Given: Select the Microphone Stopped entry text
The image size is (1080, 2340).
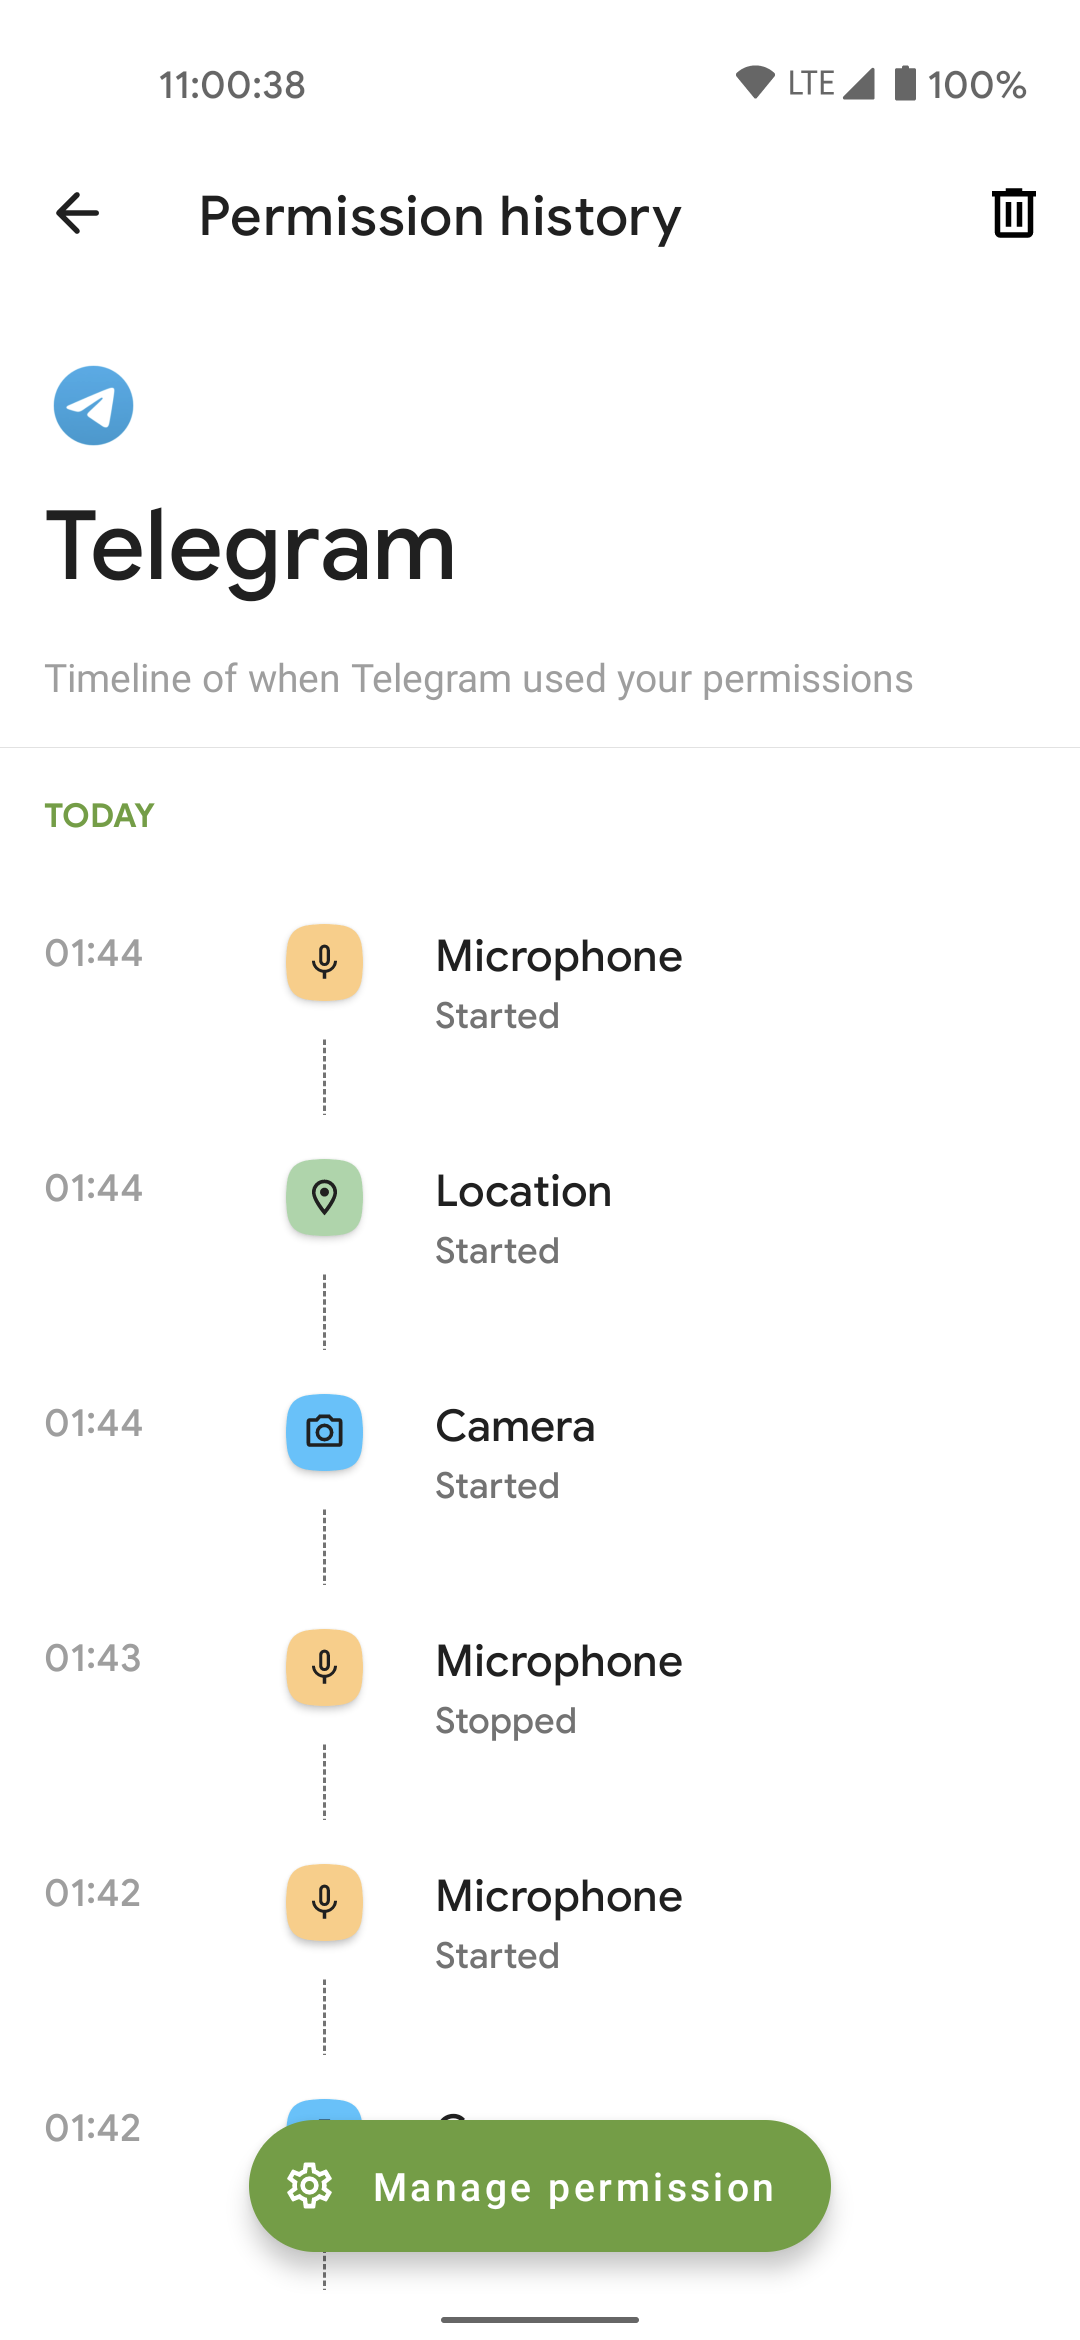Looking at the screenshot, I should click(558, 1688).
